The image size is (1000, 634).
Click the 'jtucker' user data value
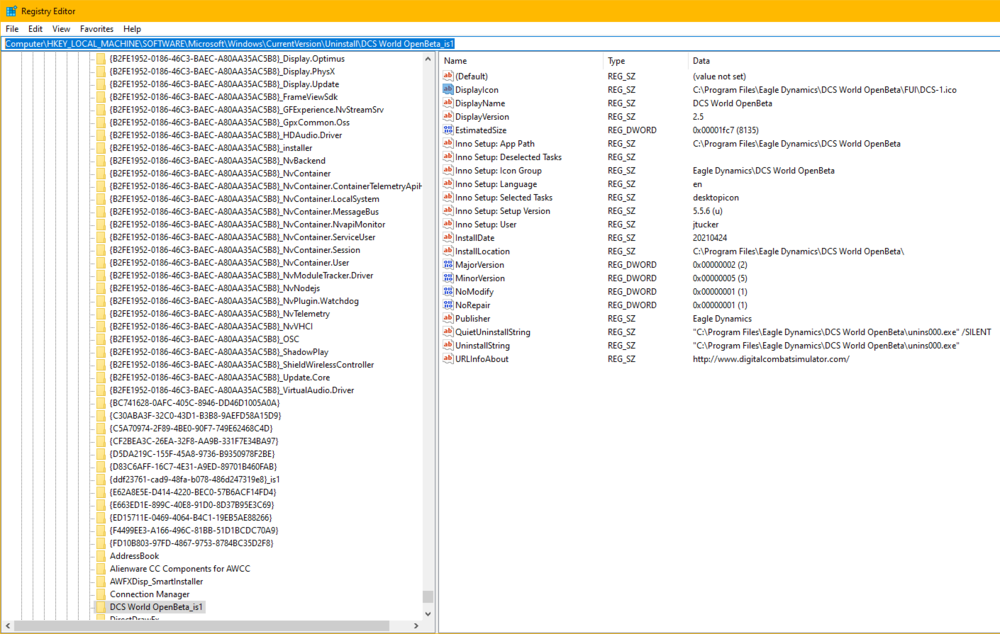(x=705, y=224)
